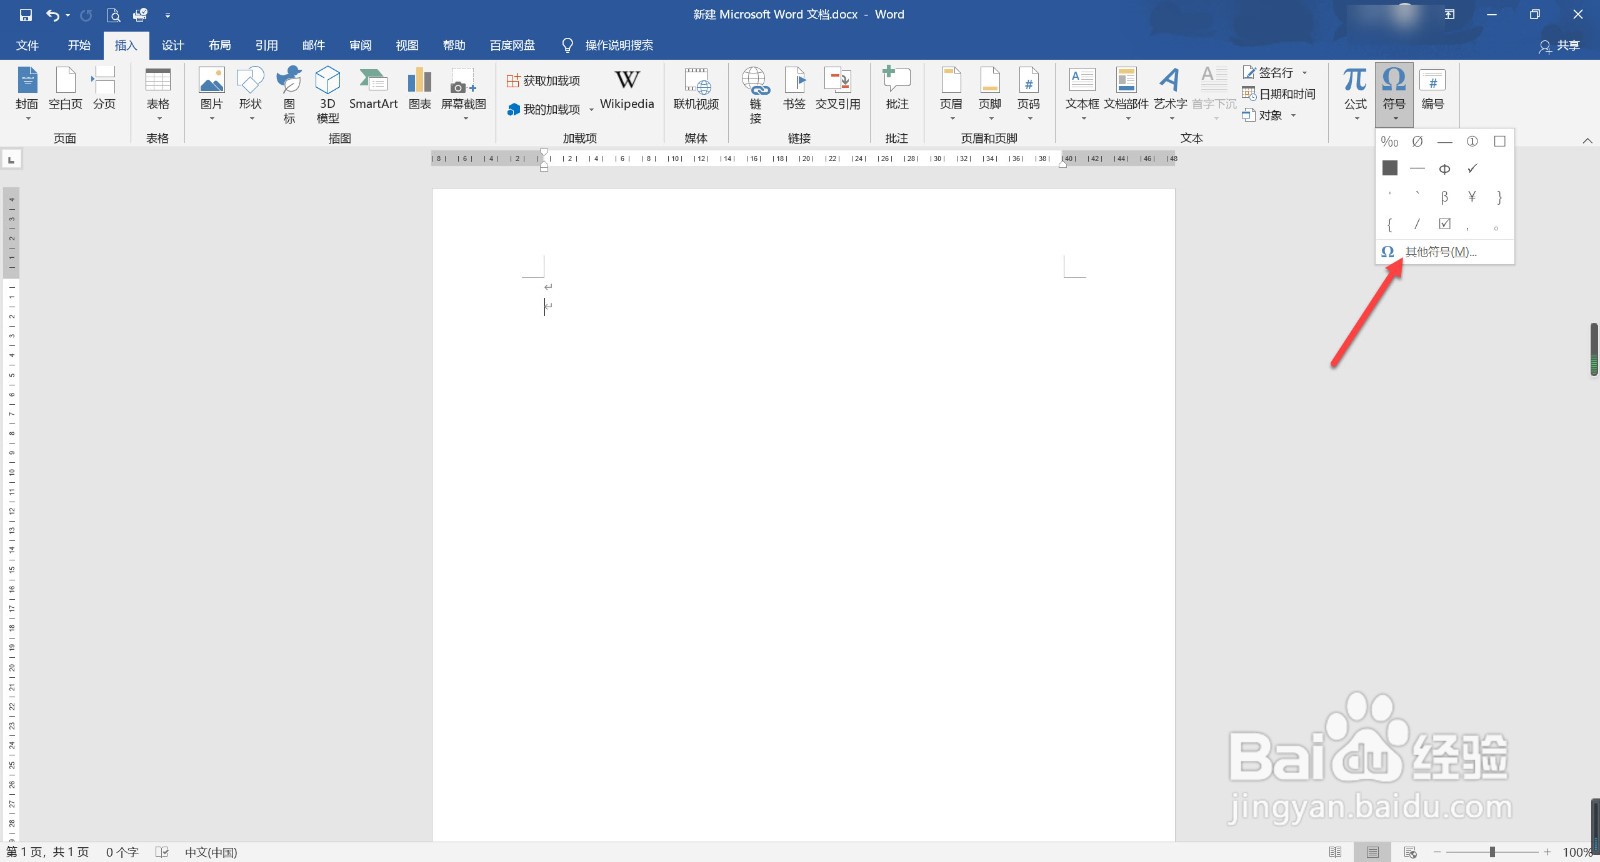Insert the ☑ checked box symbol

[1444, 224]
